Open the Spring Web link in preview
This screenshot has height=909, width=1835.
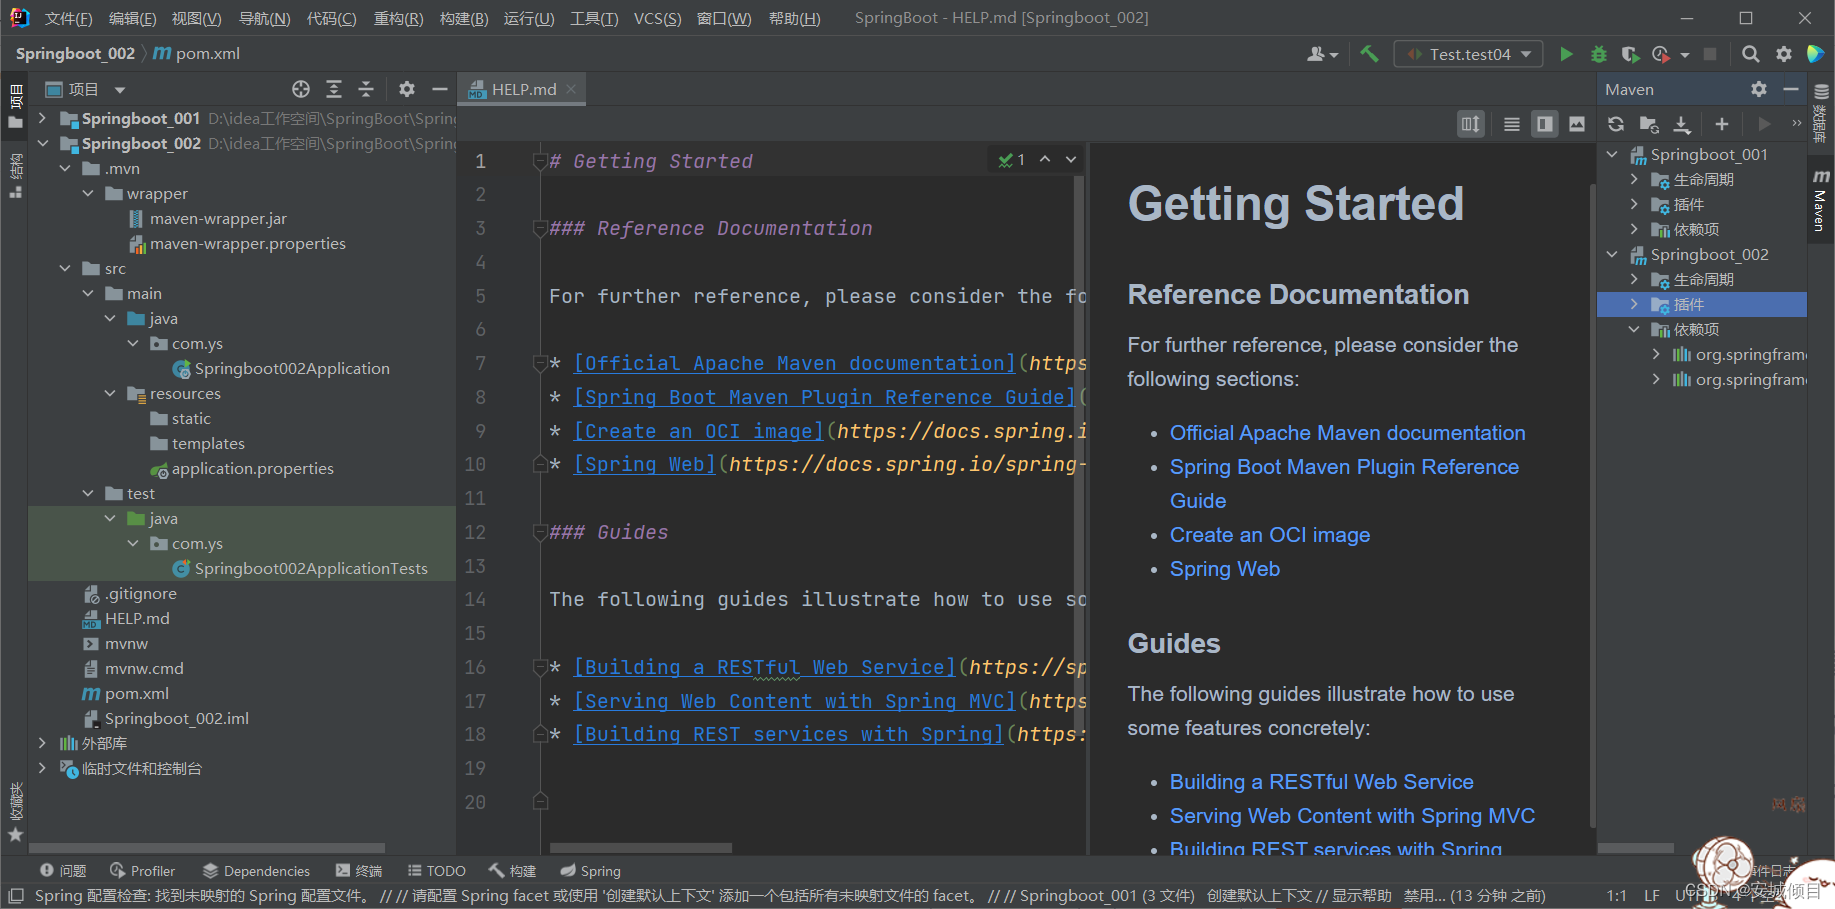pos(1224,568)
